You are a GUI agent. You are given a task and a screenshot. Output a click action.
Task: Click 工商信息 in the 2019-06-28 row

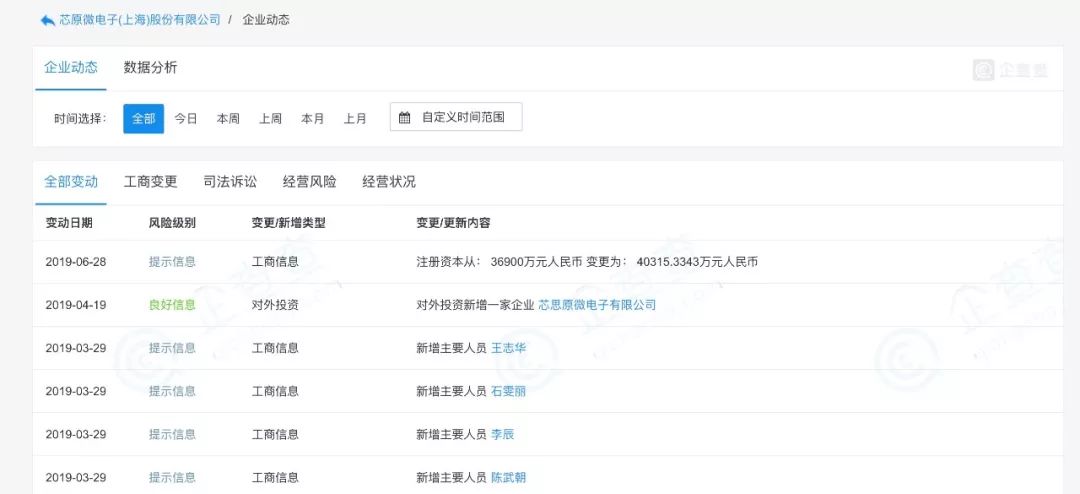(275, 262)
